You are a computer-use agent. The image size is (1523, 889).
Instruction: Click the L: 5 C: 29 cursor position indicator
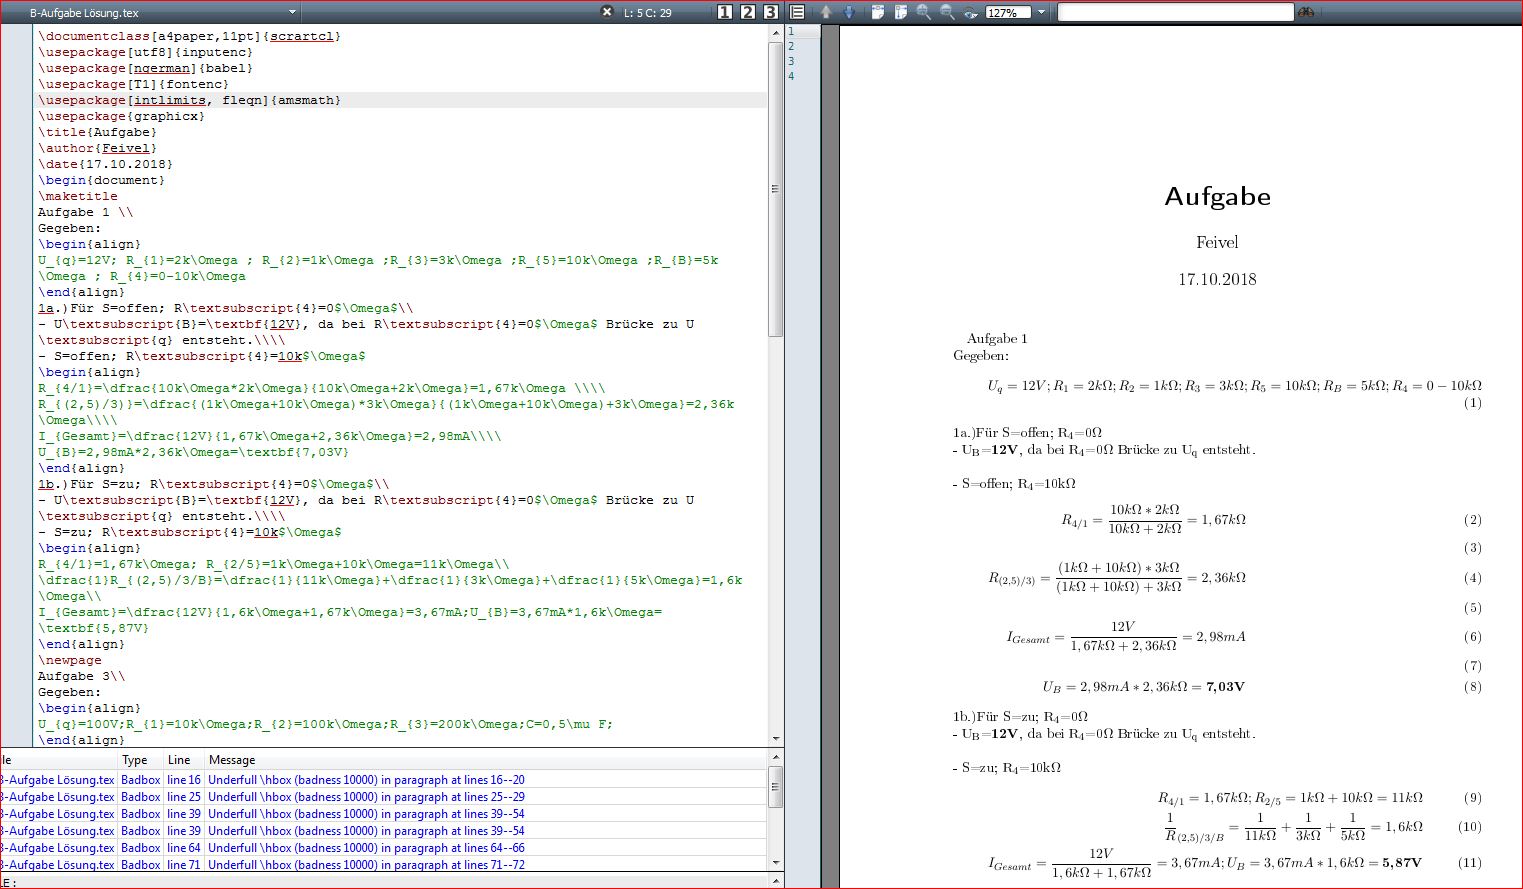648,13
